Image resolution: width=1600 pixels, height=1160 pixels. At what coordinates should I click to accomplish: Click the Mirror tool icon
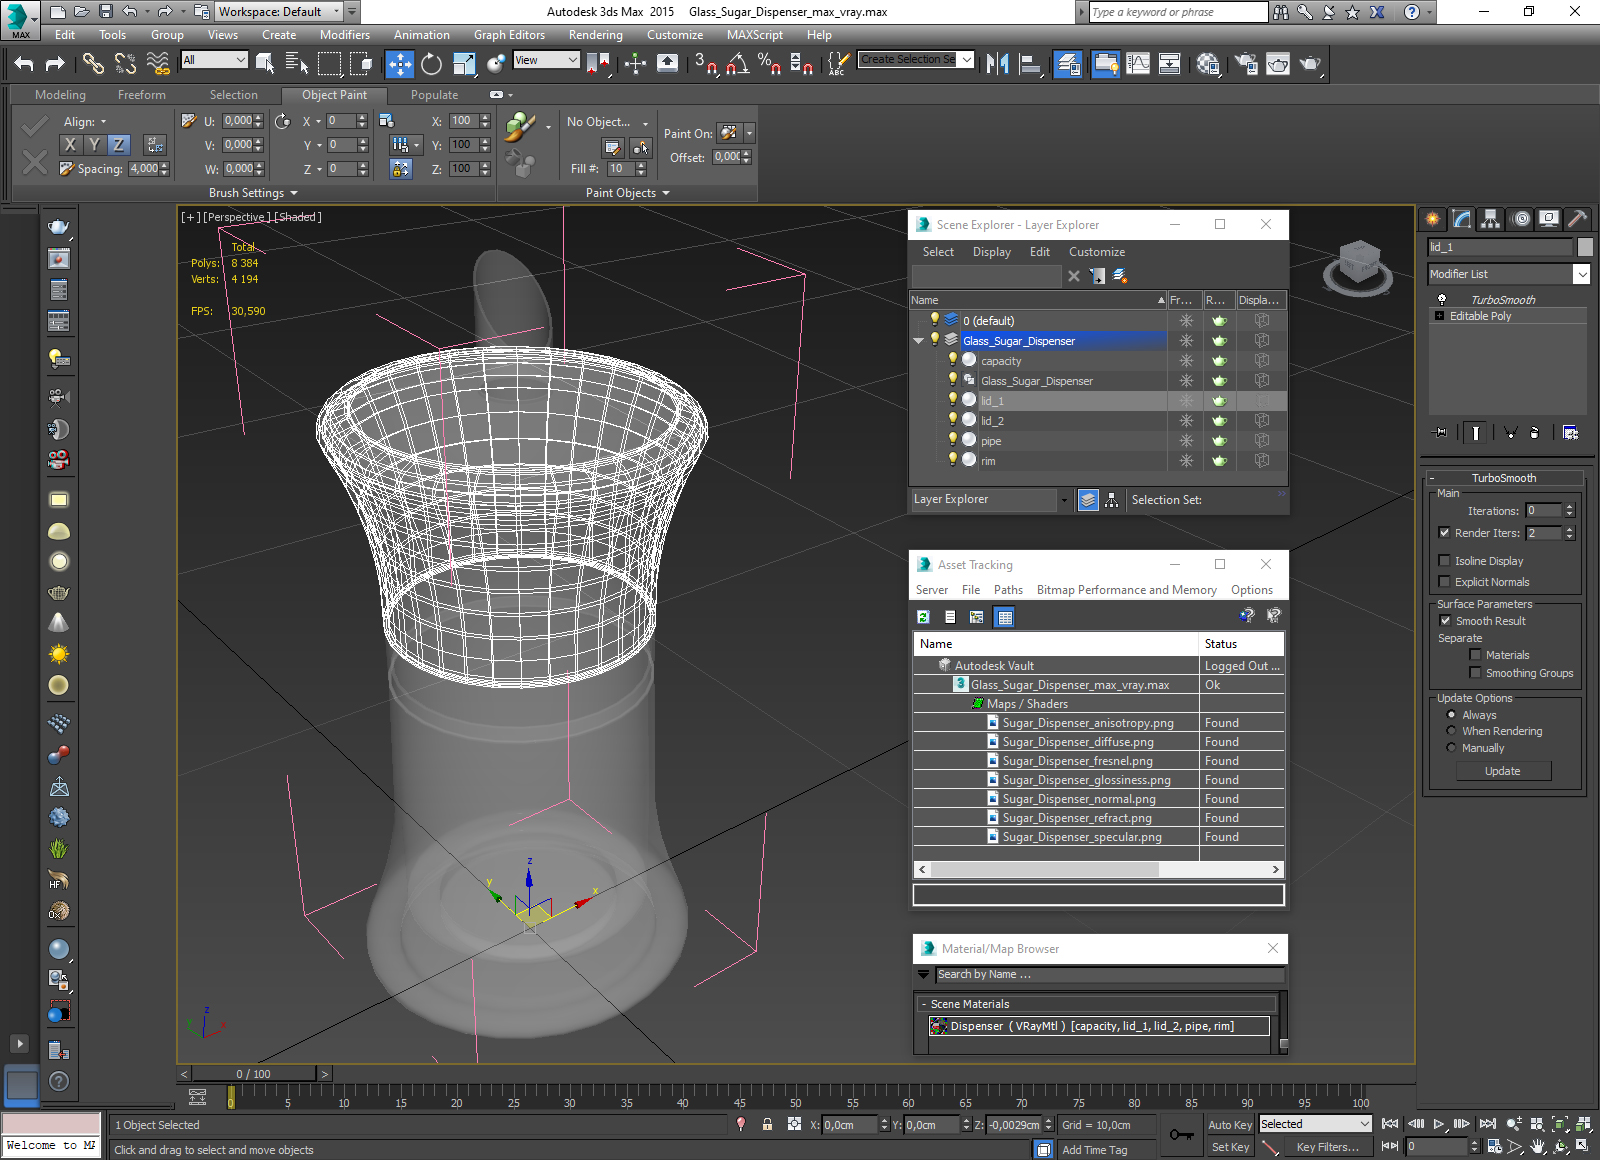click(997, 64)
